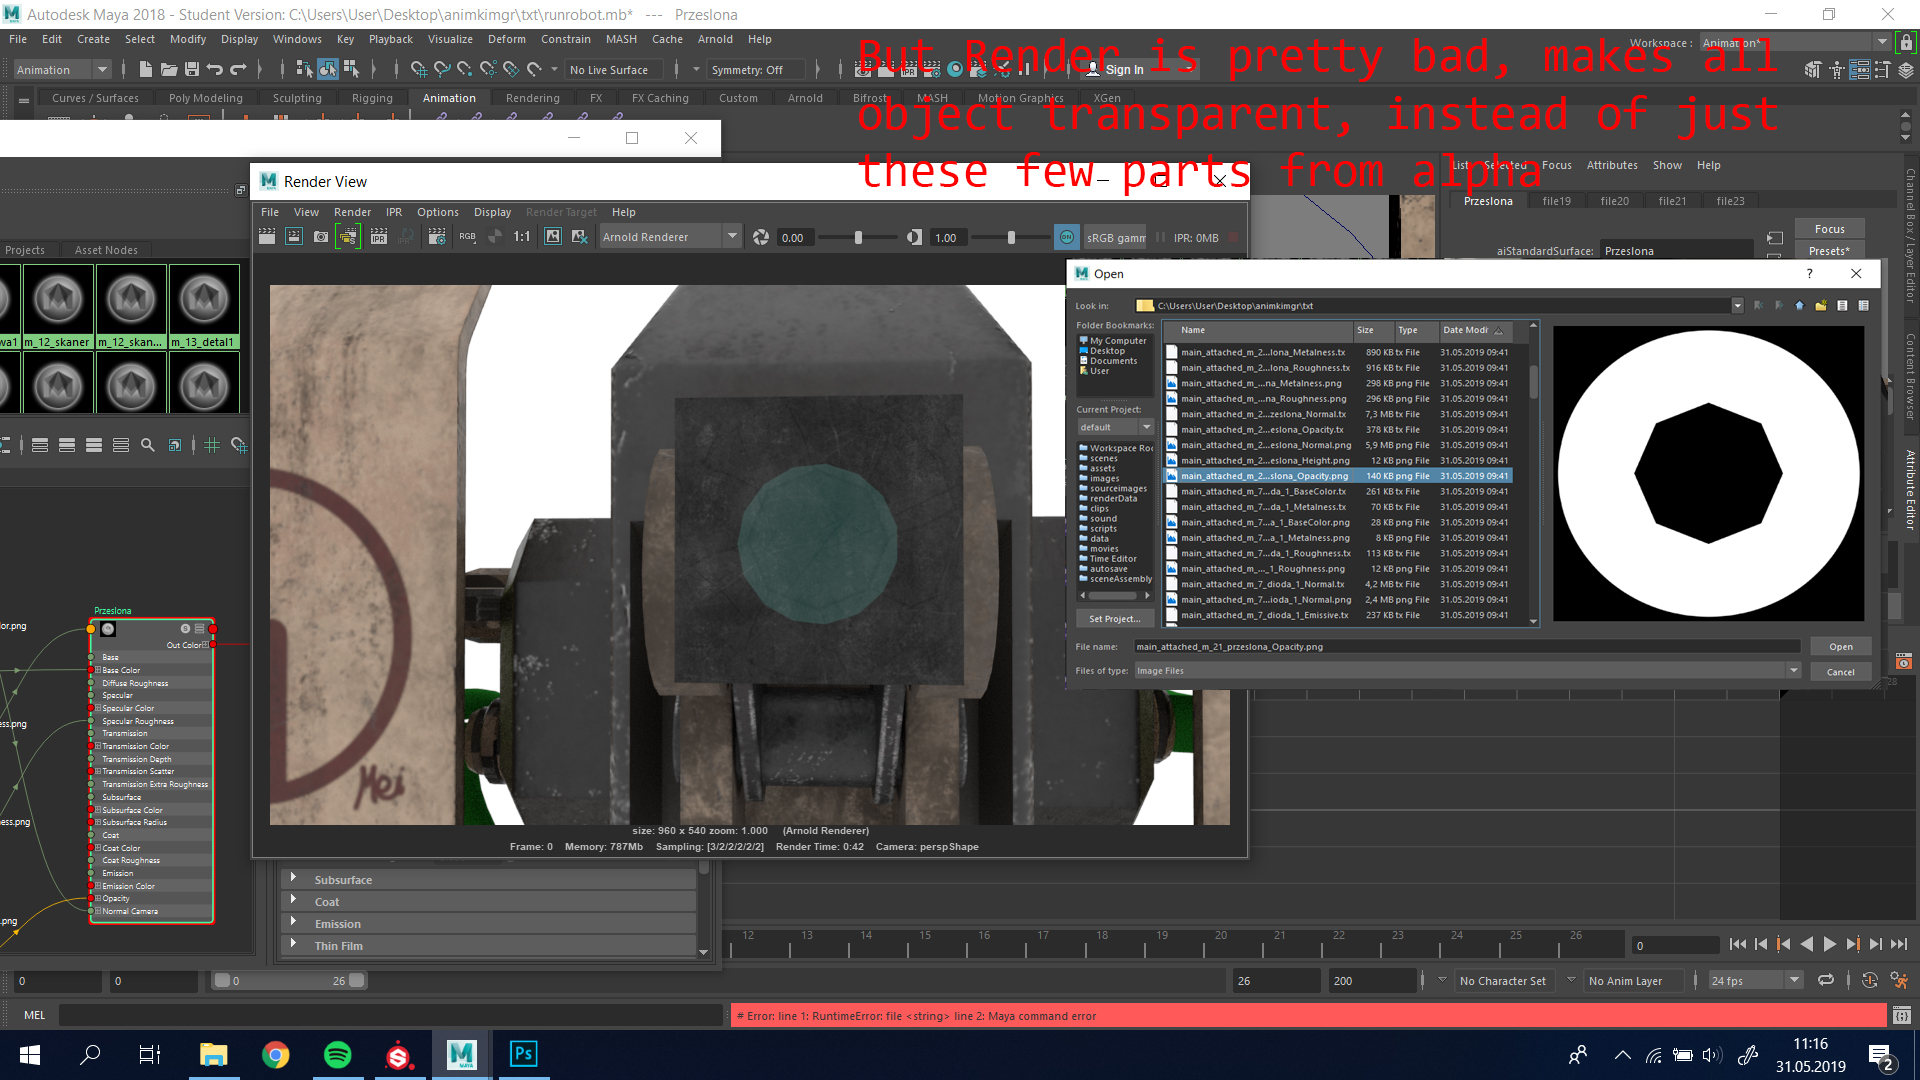The width and height of the screenshot is (1920, 1080).
Task: Click the open scene icon in Maya toolbar
Action: (x=169, y=69)
